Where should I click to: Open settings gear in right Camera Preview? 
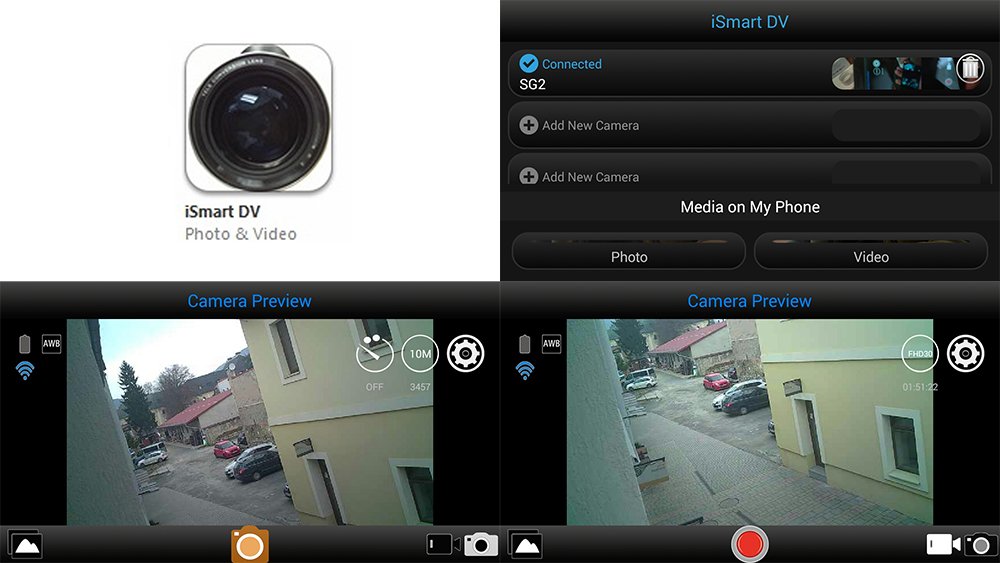point(966,353)
